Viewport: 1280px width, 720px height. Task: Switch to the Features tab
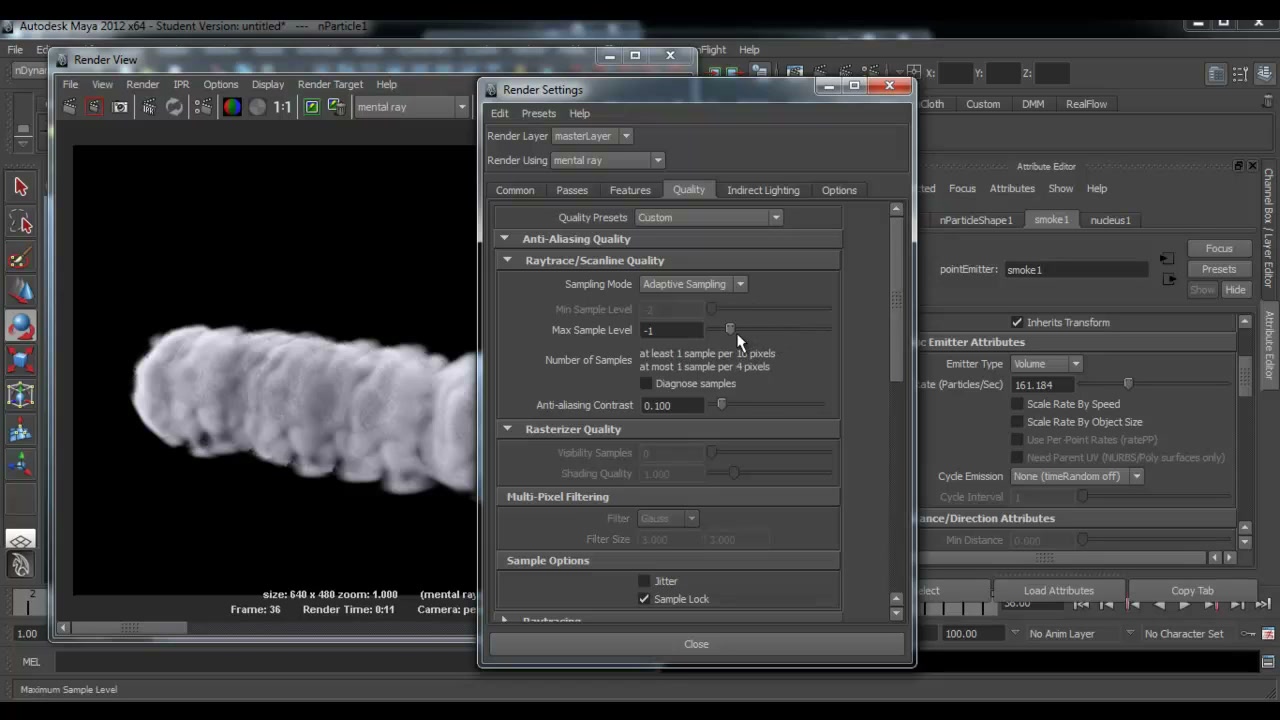(630, 190)
